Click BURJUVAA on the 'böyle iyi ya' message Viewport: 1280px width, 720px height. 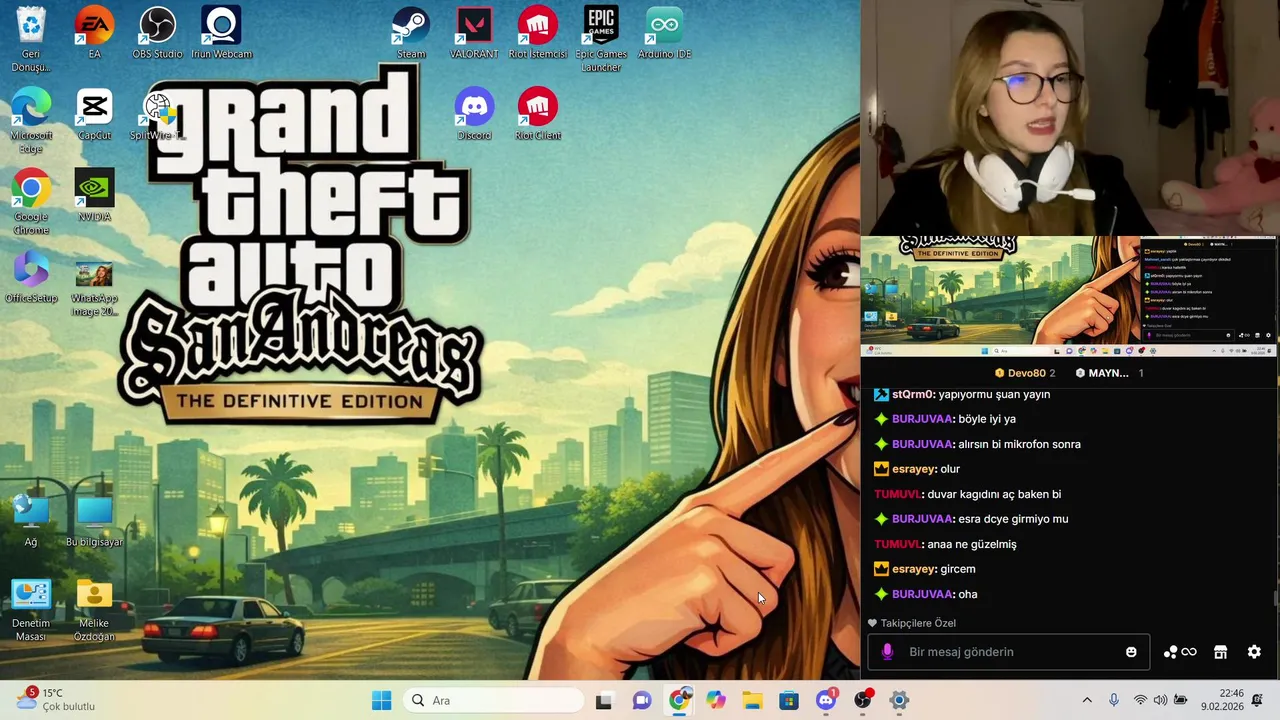pos(922,419)
